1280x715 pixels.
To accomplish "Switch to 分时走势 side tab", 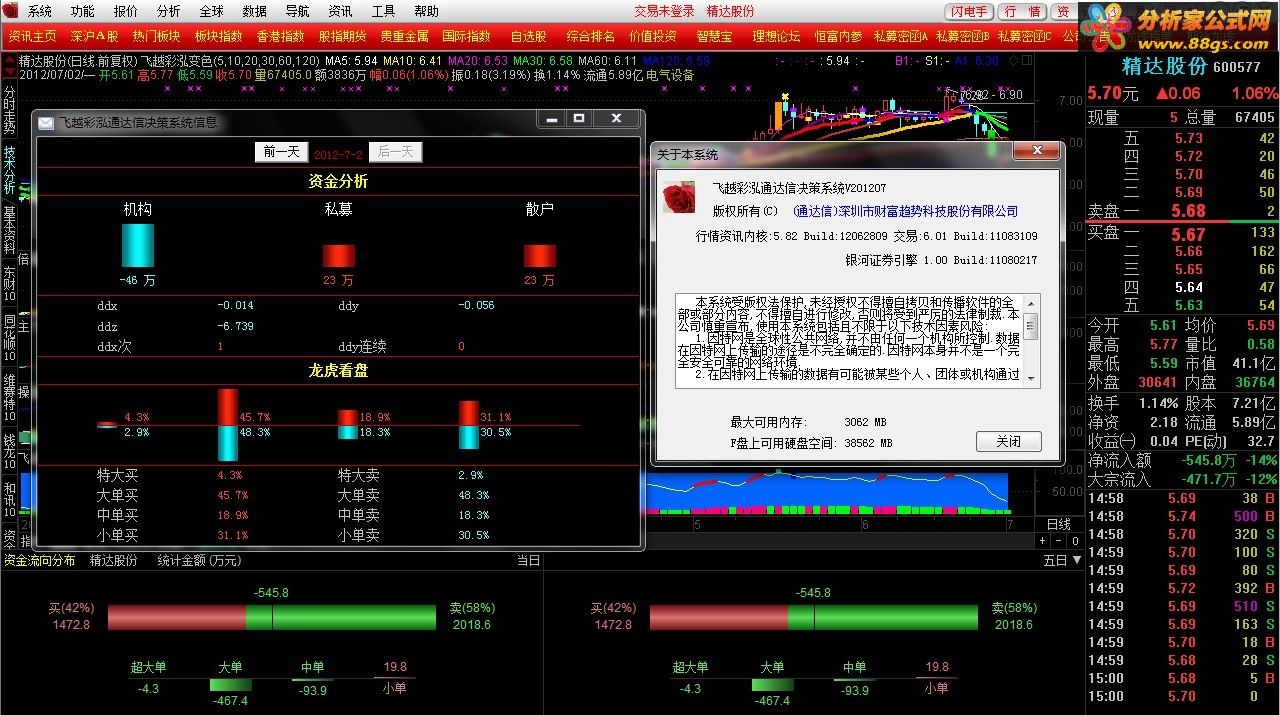I will (9, 111).
